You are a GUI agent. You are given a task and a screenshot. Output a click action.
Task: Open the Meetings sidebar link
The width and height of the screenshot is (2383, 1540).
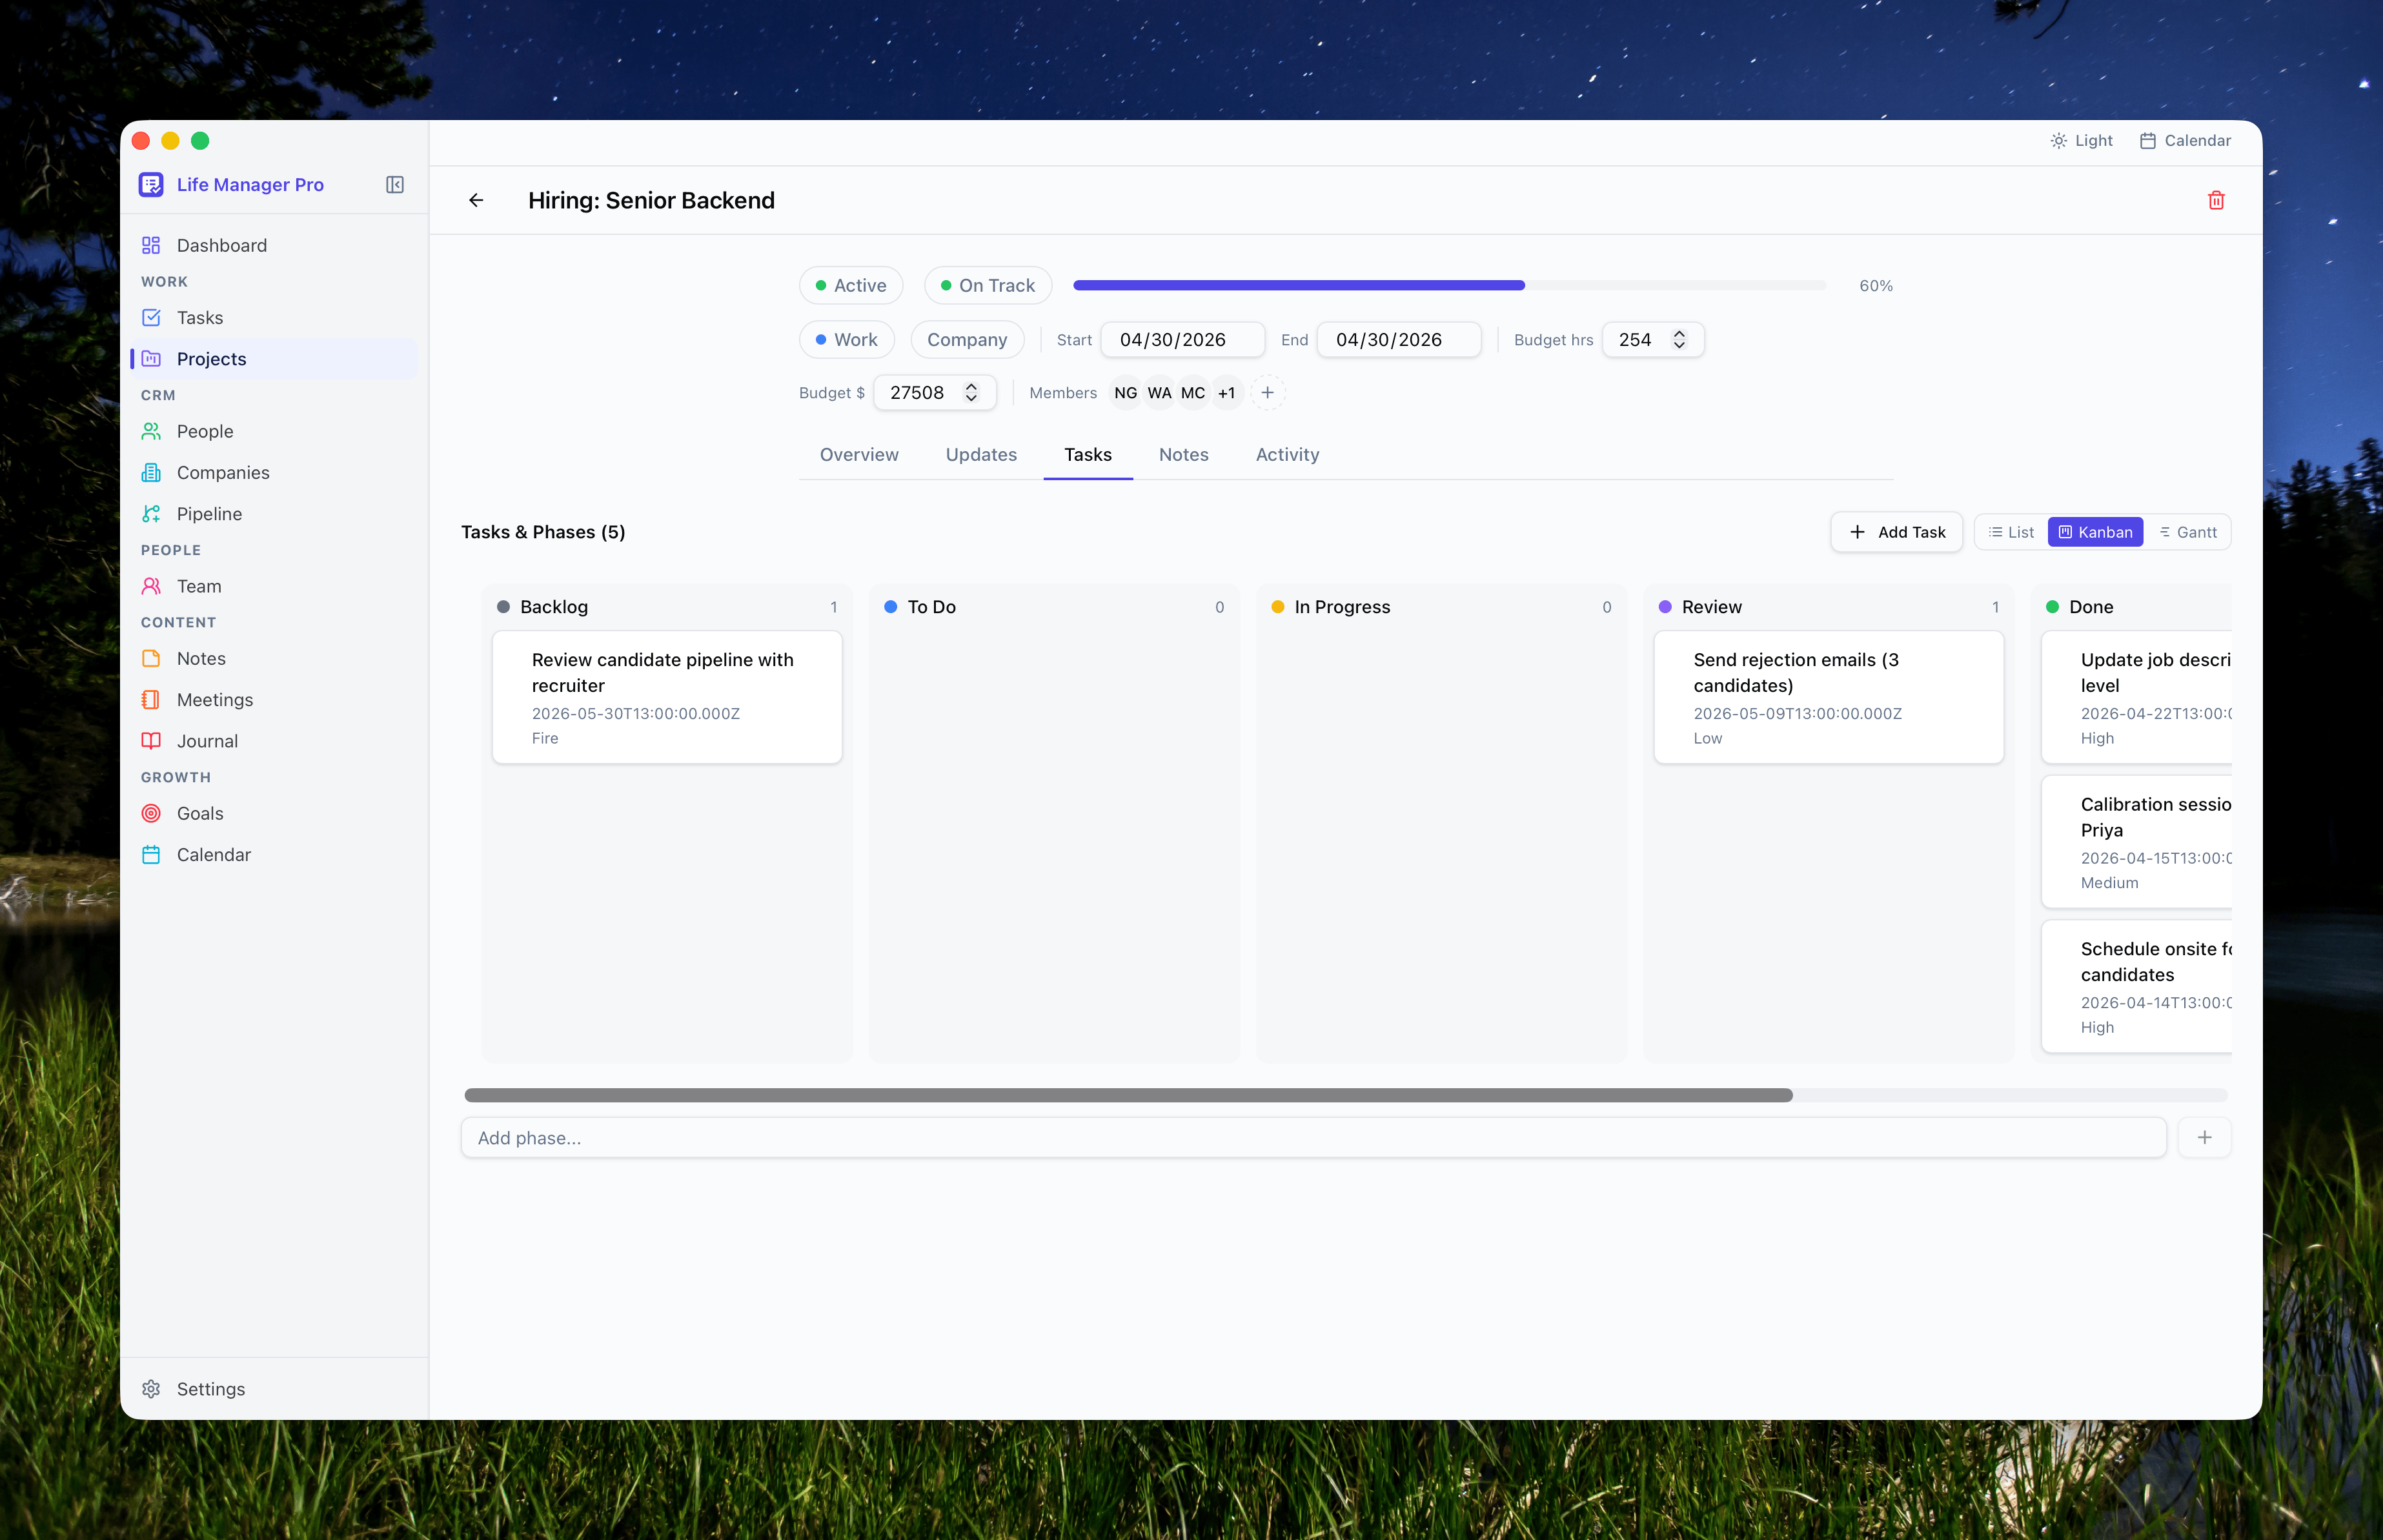274,700
